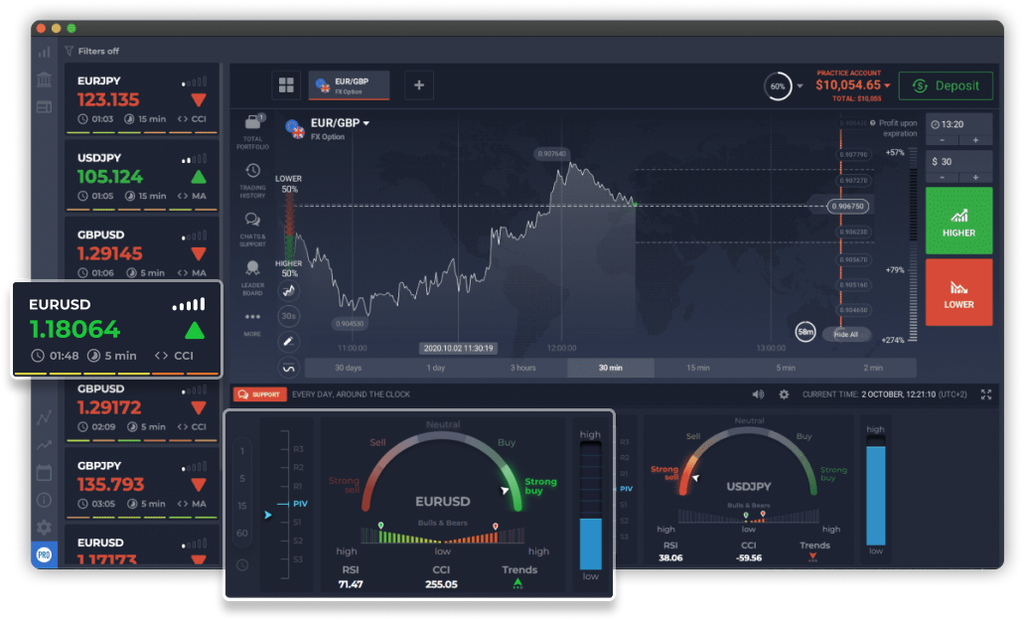The image size is (1024, 621).
Task: Select the USDJPY 105.124 card
Action: [x=142, y=176]
